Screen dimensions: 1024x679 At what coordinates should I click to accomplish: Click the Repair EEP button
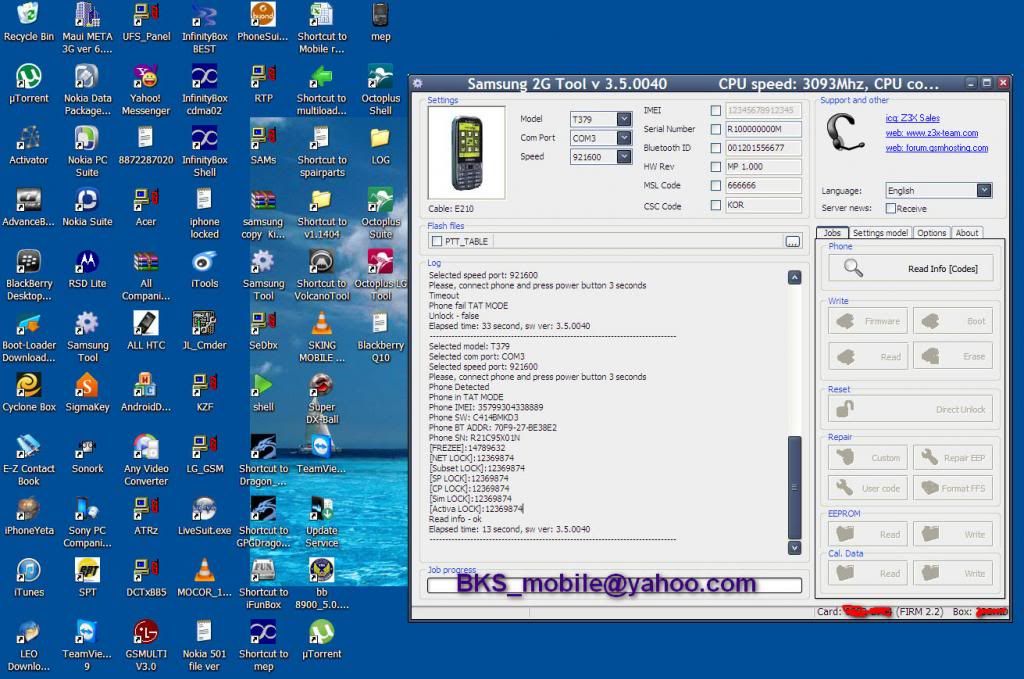953,458
